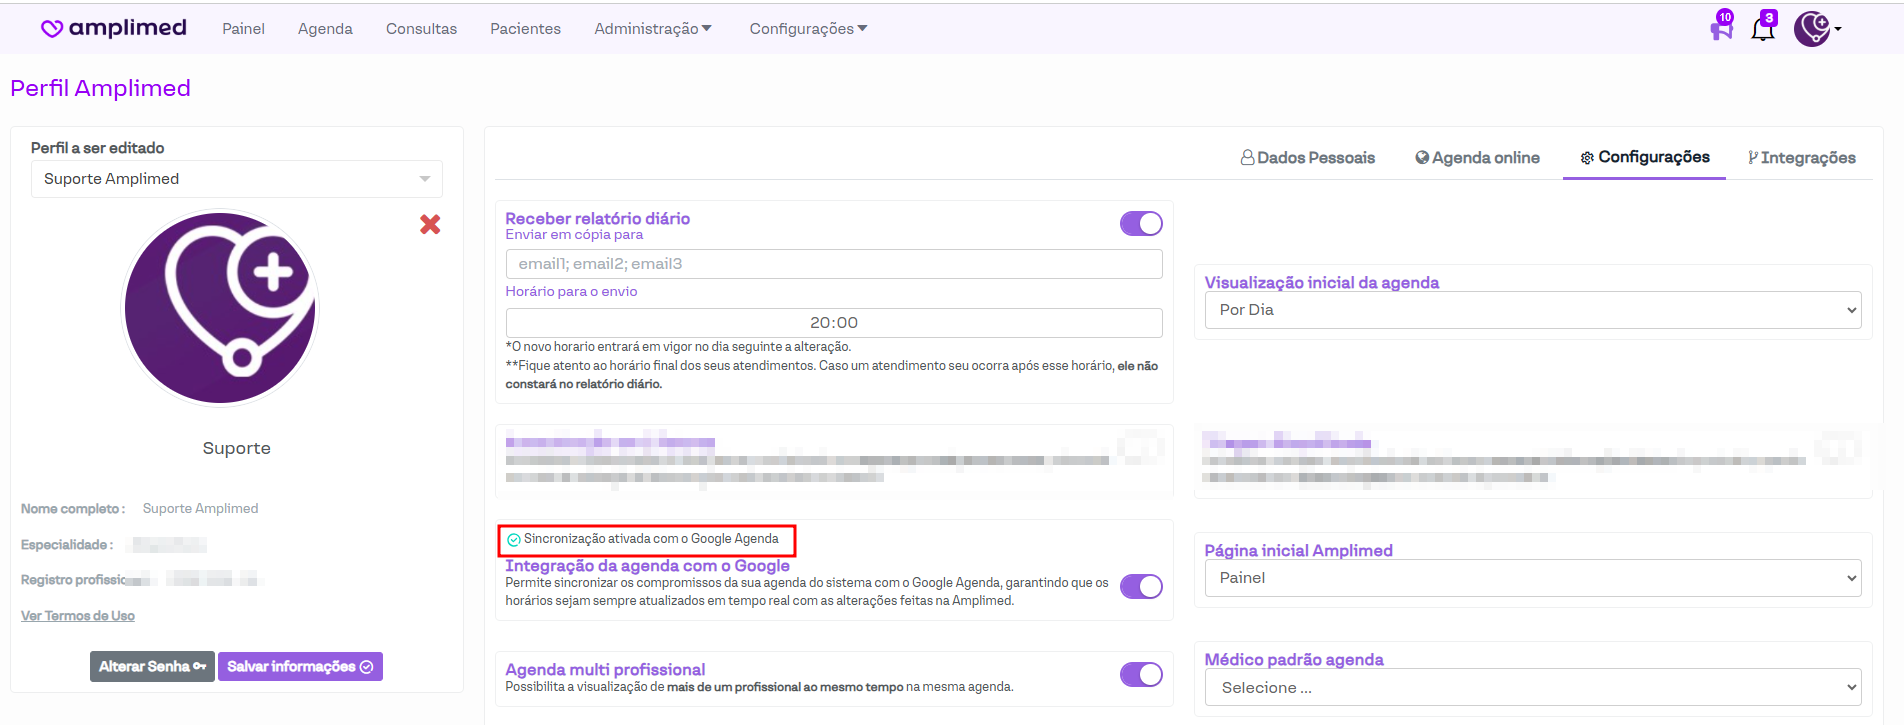Open the Administração menu
1904x725 pixels.
coord(652,29)
